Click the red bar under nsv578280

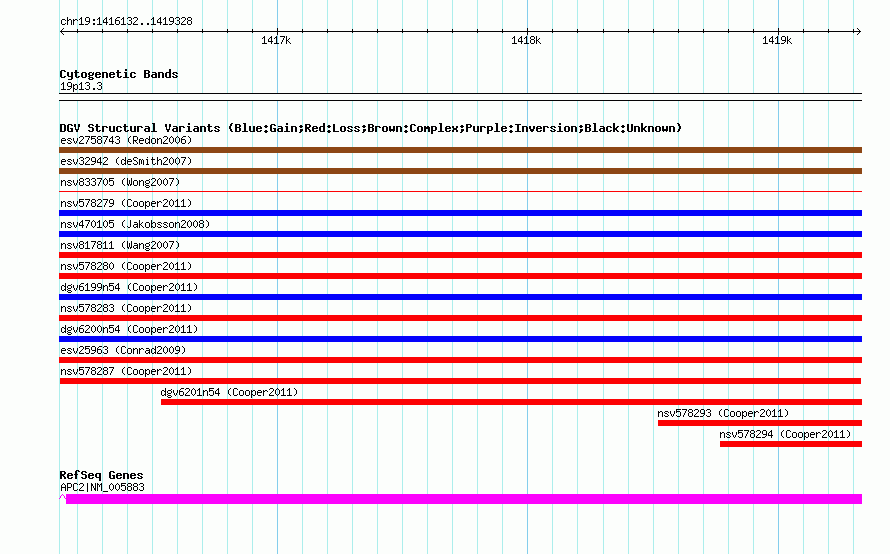460,276
